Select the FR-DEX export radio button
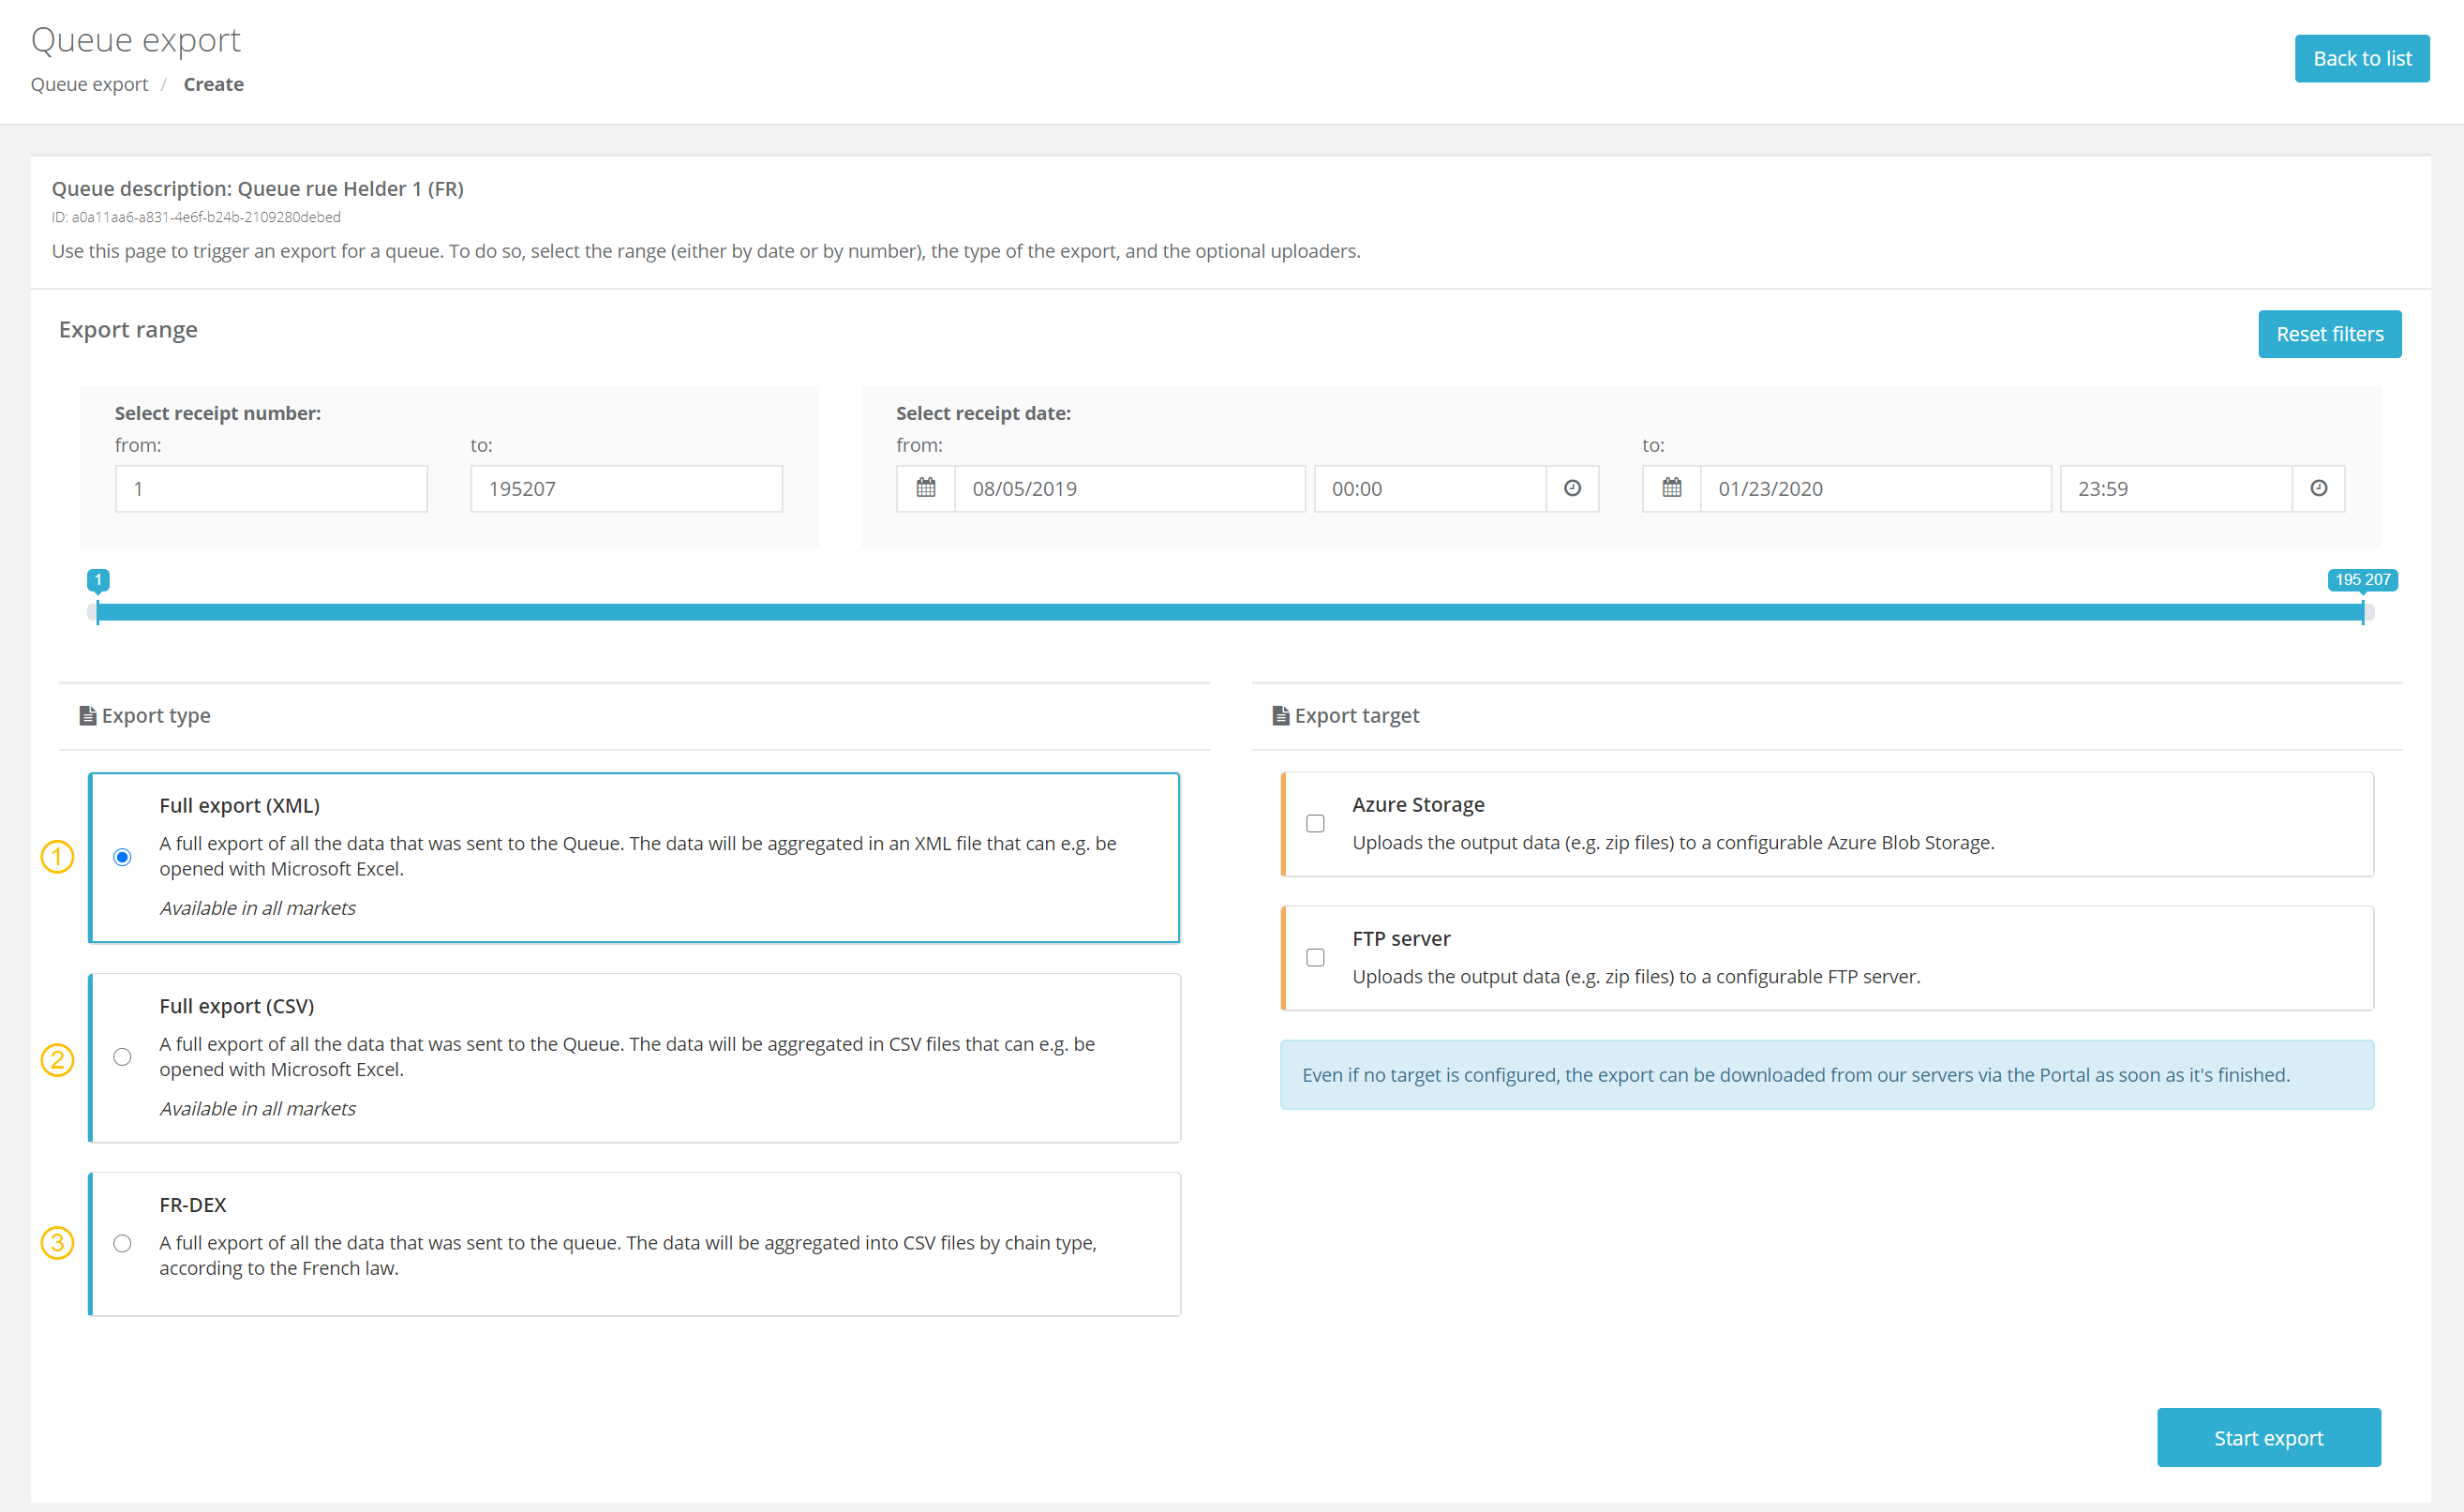Viewport: 2464px width, 1512px height. point(122,1243)
